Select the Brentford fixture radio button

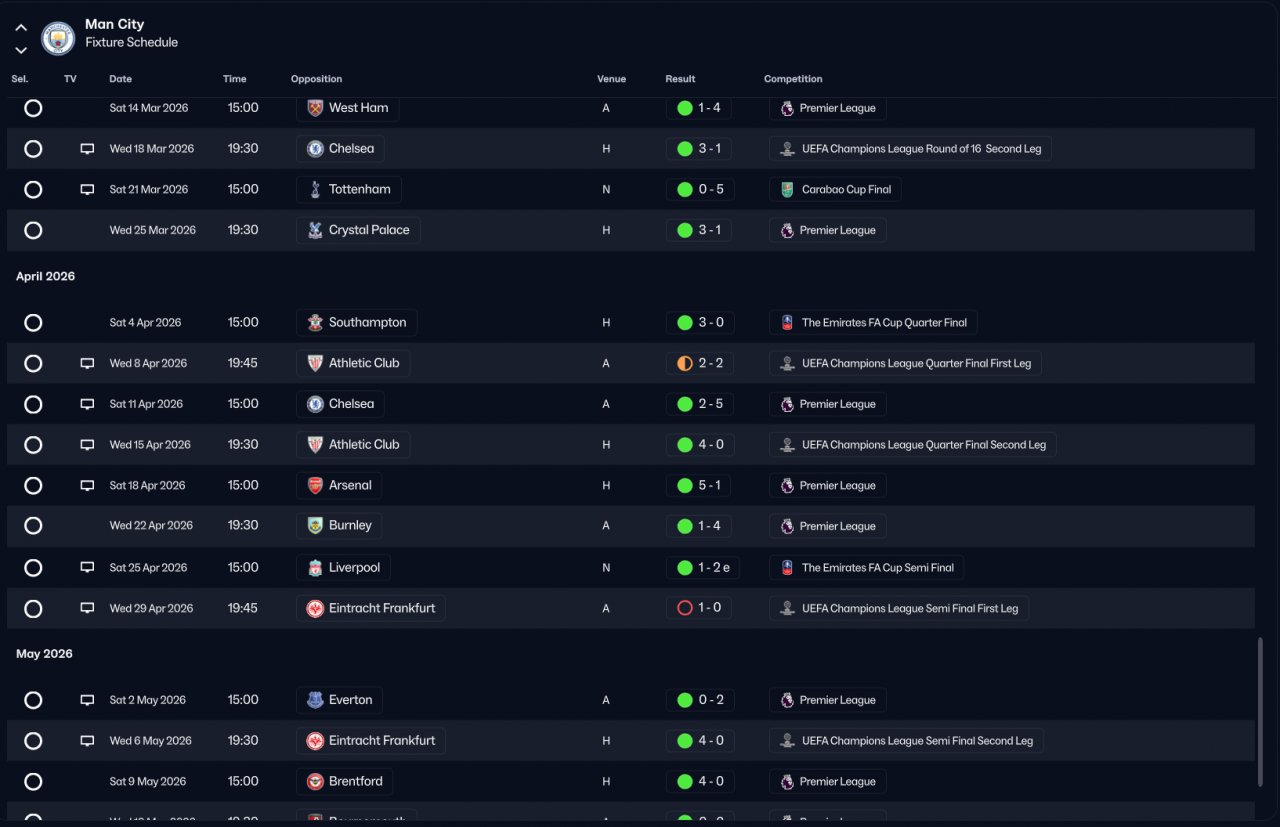[x=33, y=782]
